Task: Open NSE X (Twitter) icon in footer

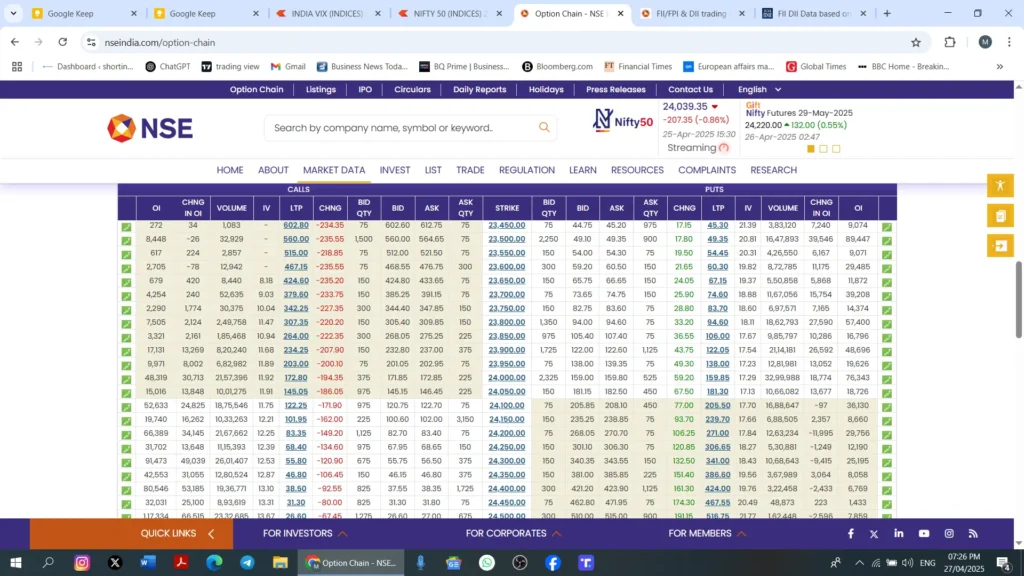Action: tap(874, 534)
